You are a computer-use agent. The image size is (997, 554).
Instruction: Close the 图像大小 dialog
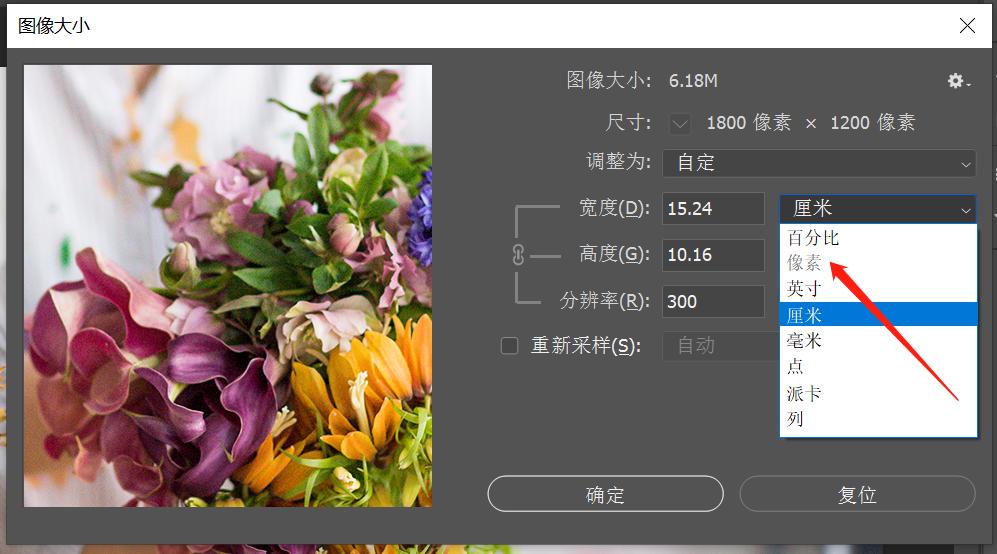pos(967,25)
